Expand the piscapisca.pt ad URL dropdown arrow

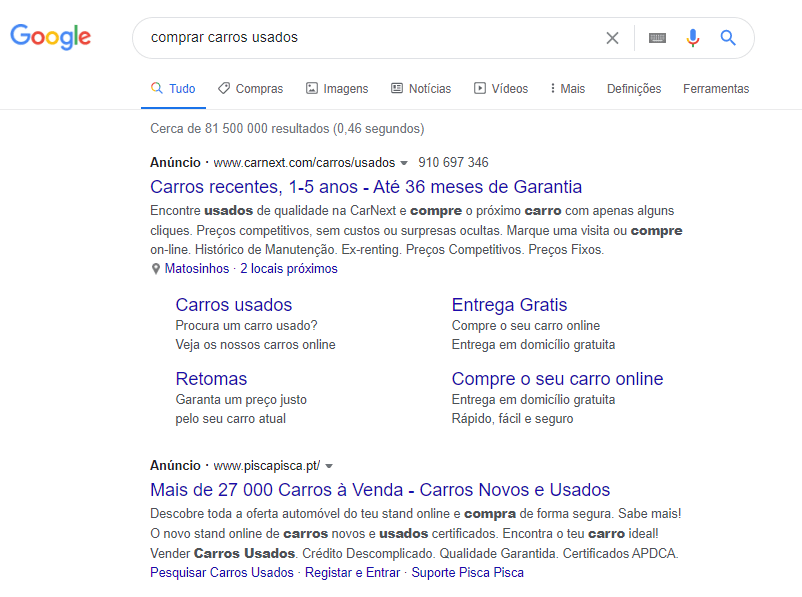329,465
